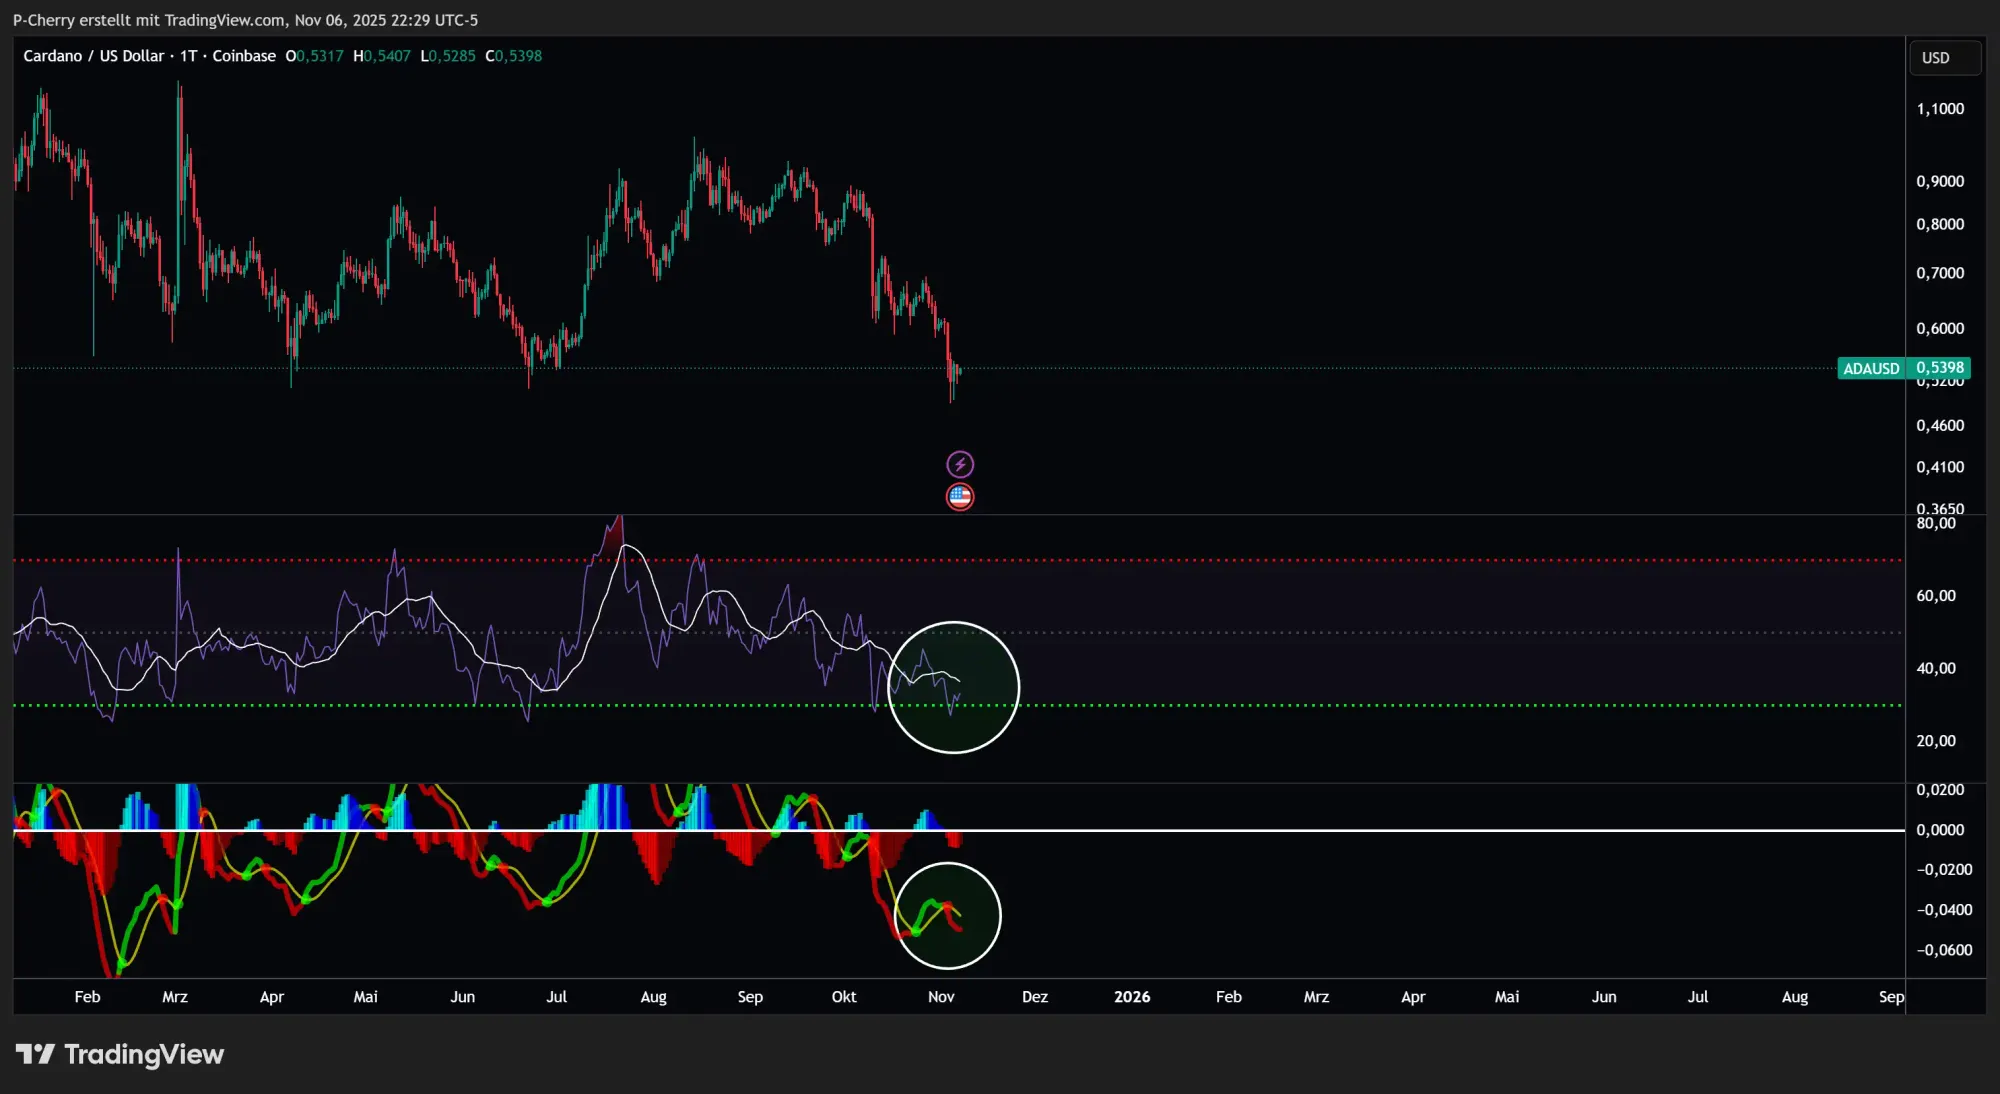The image size is (2000, 1094).
Task: Click the circled RSI annotation on the oscillator
Action: tap(953, 686)
